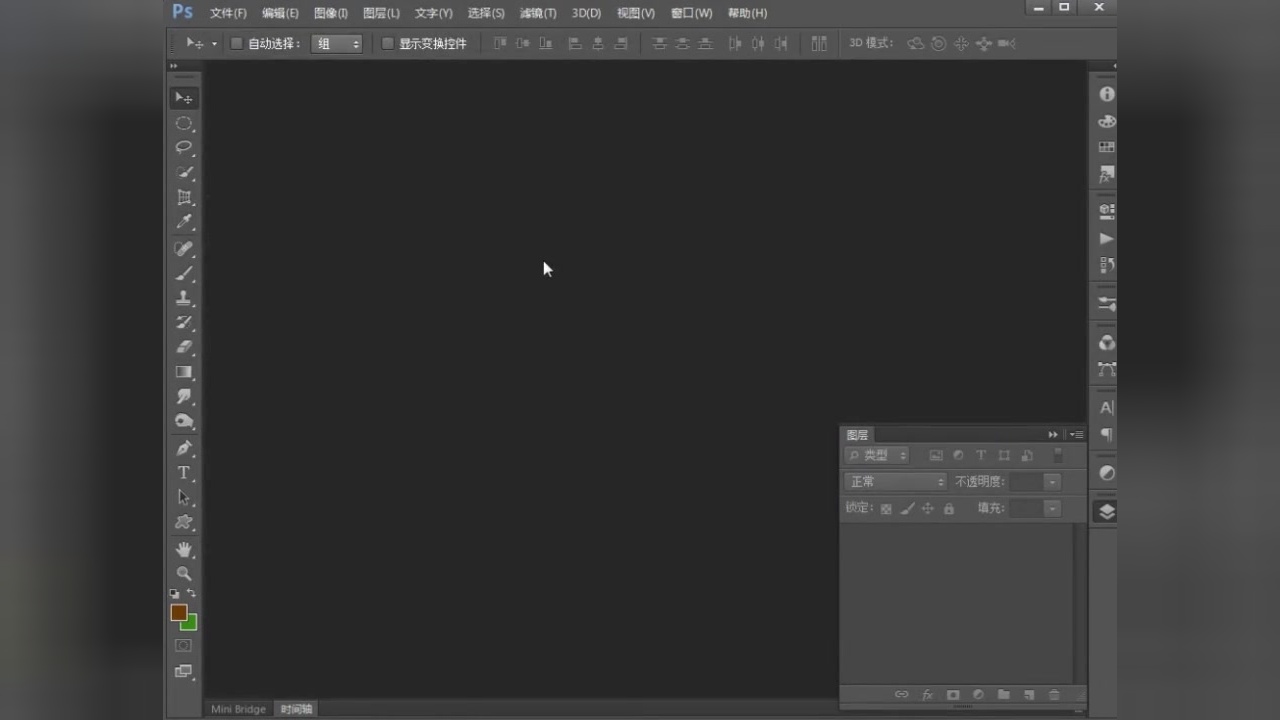Viewport: 1280px width, 720px height.
Task: Toggle lock position icon
Action: coord(928,509)
